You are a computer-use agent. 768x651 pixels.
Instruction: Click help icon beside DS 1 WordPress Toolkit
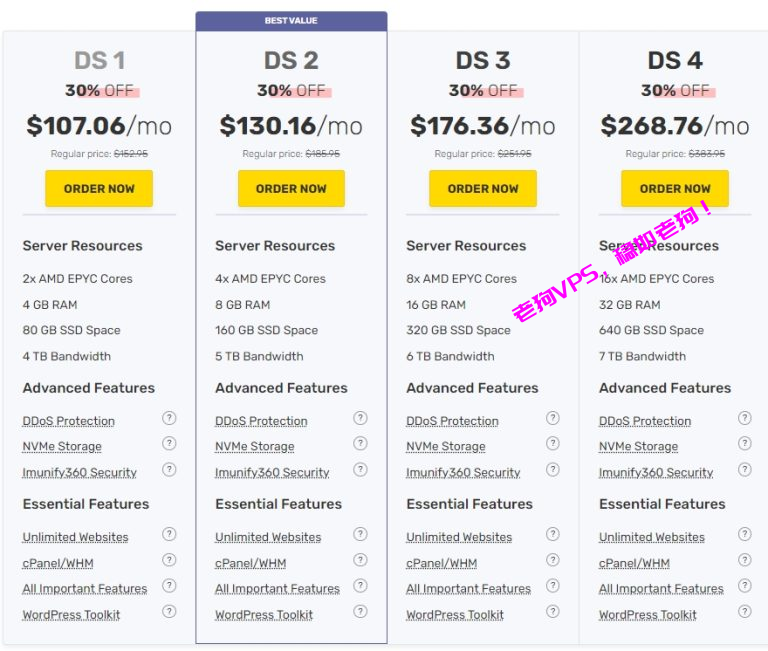(169, 611)
